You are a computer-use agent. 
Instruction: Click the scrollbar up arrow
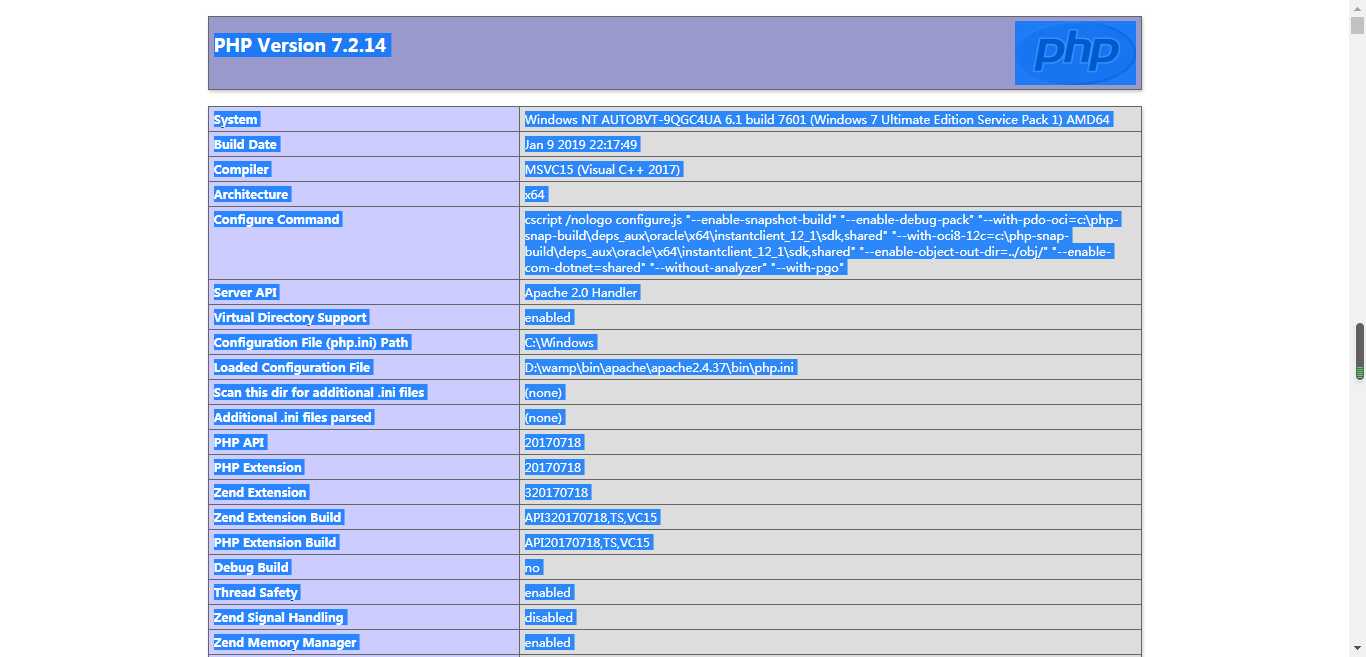[x=1358, y=8]
